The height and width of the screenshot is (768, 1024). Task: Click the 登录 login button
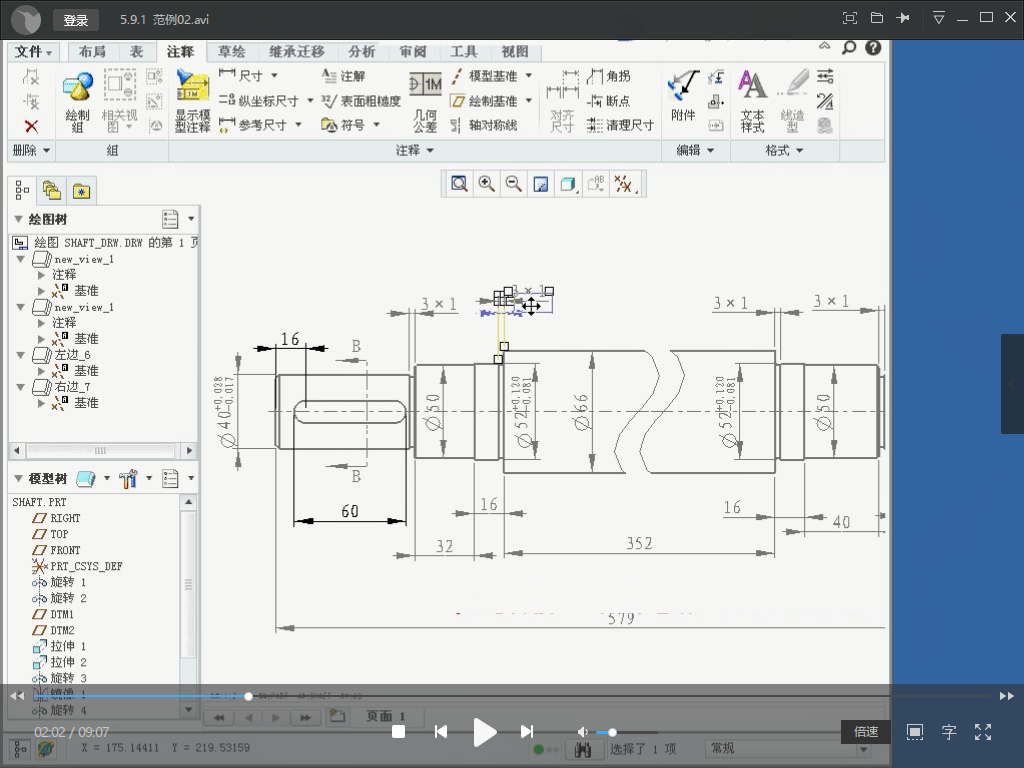pos(76,20)
